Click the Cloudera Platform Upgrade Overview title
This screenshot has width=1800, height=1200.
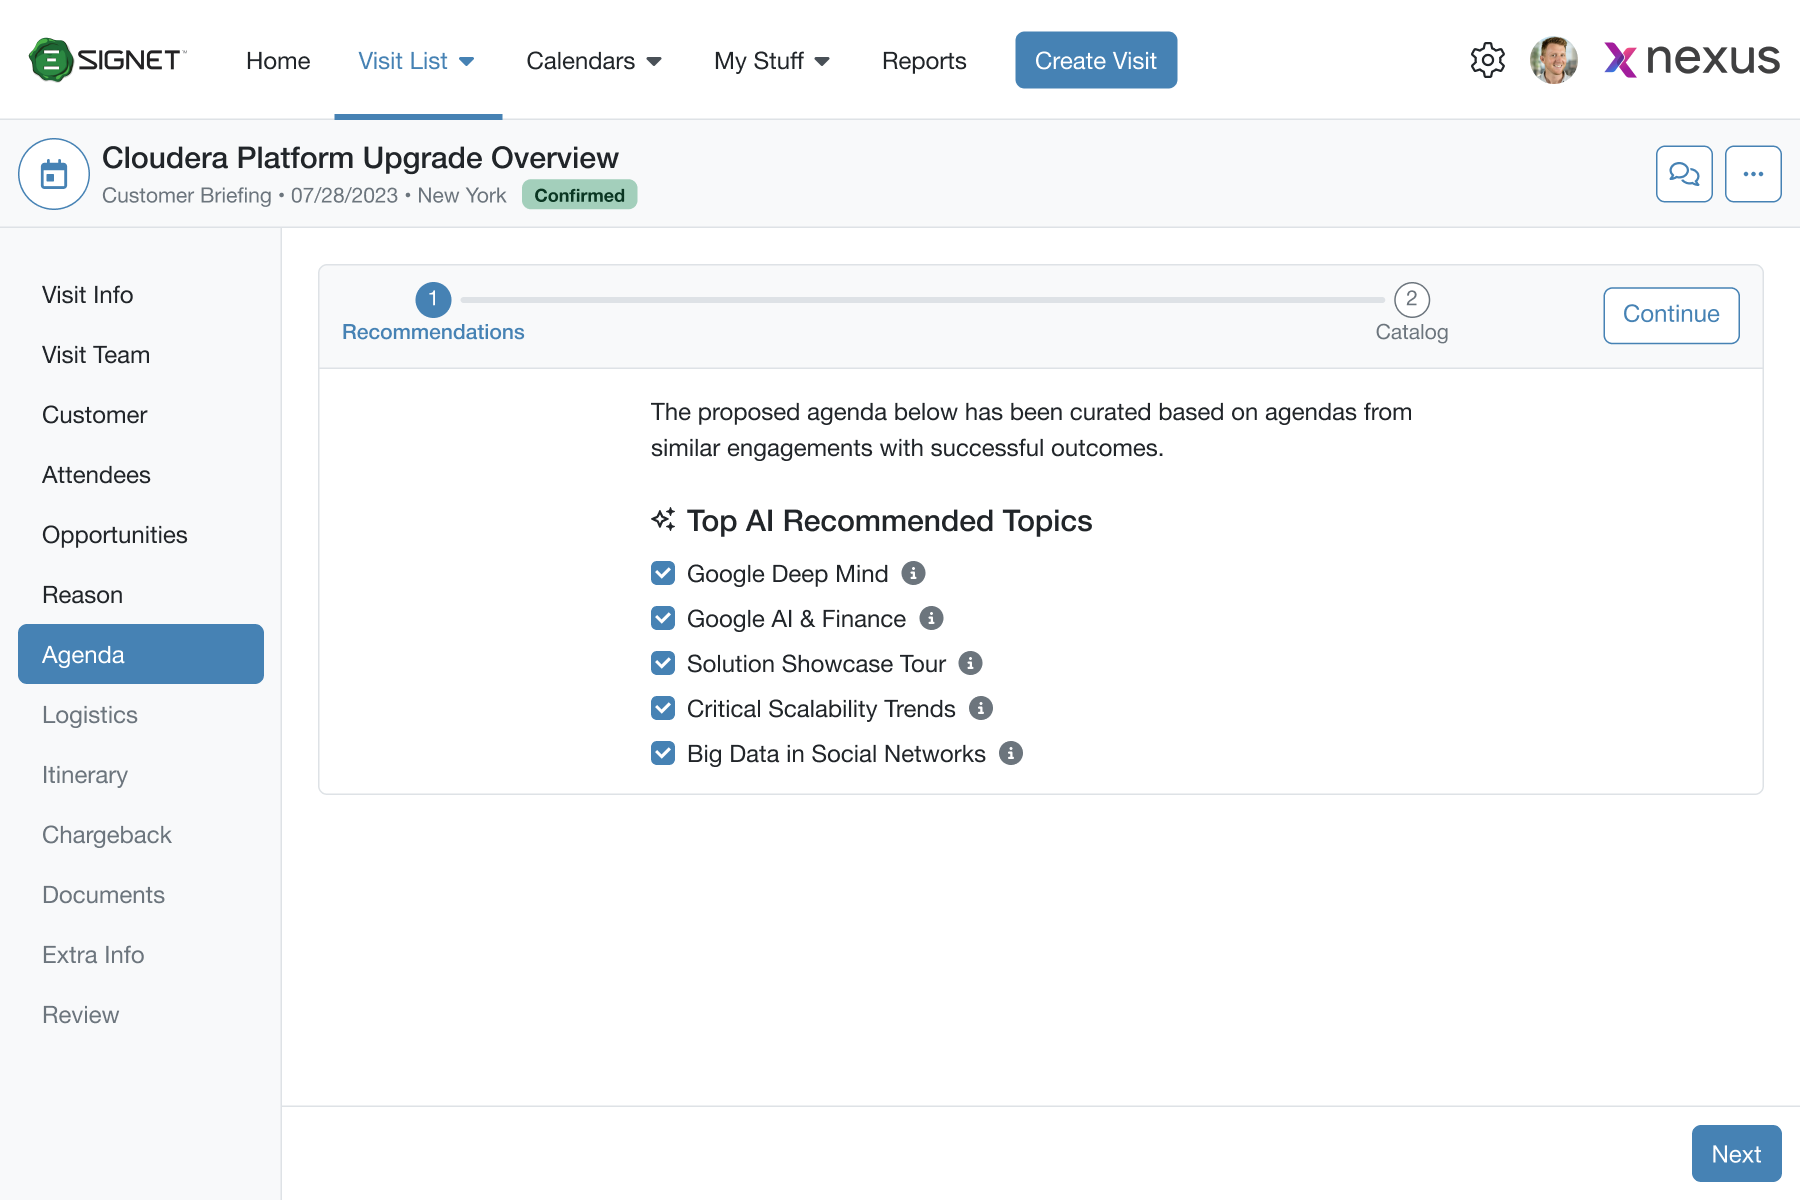click(360, 158)
